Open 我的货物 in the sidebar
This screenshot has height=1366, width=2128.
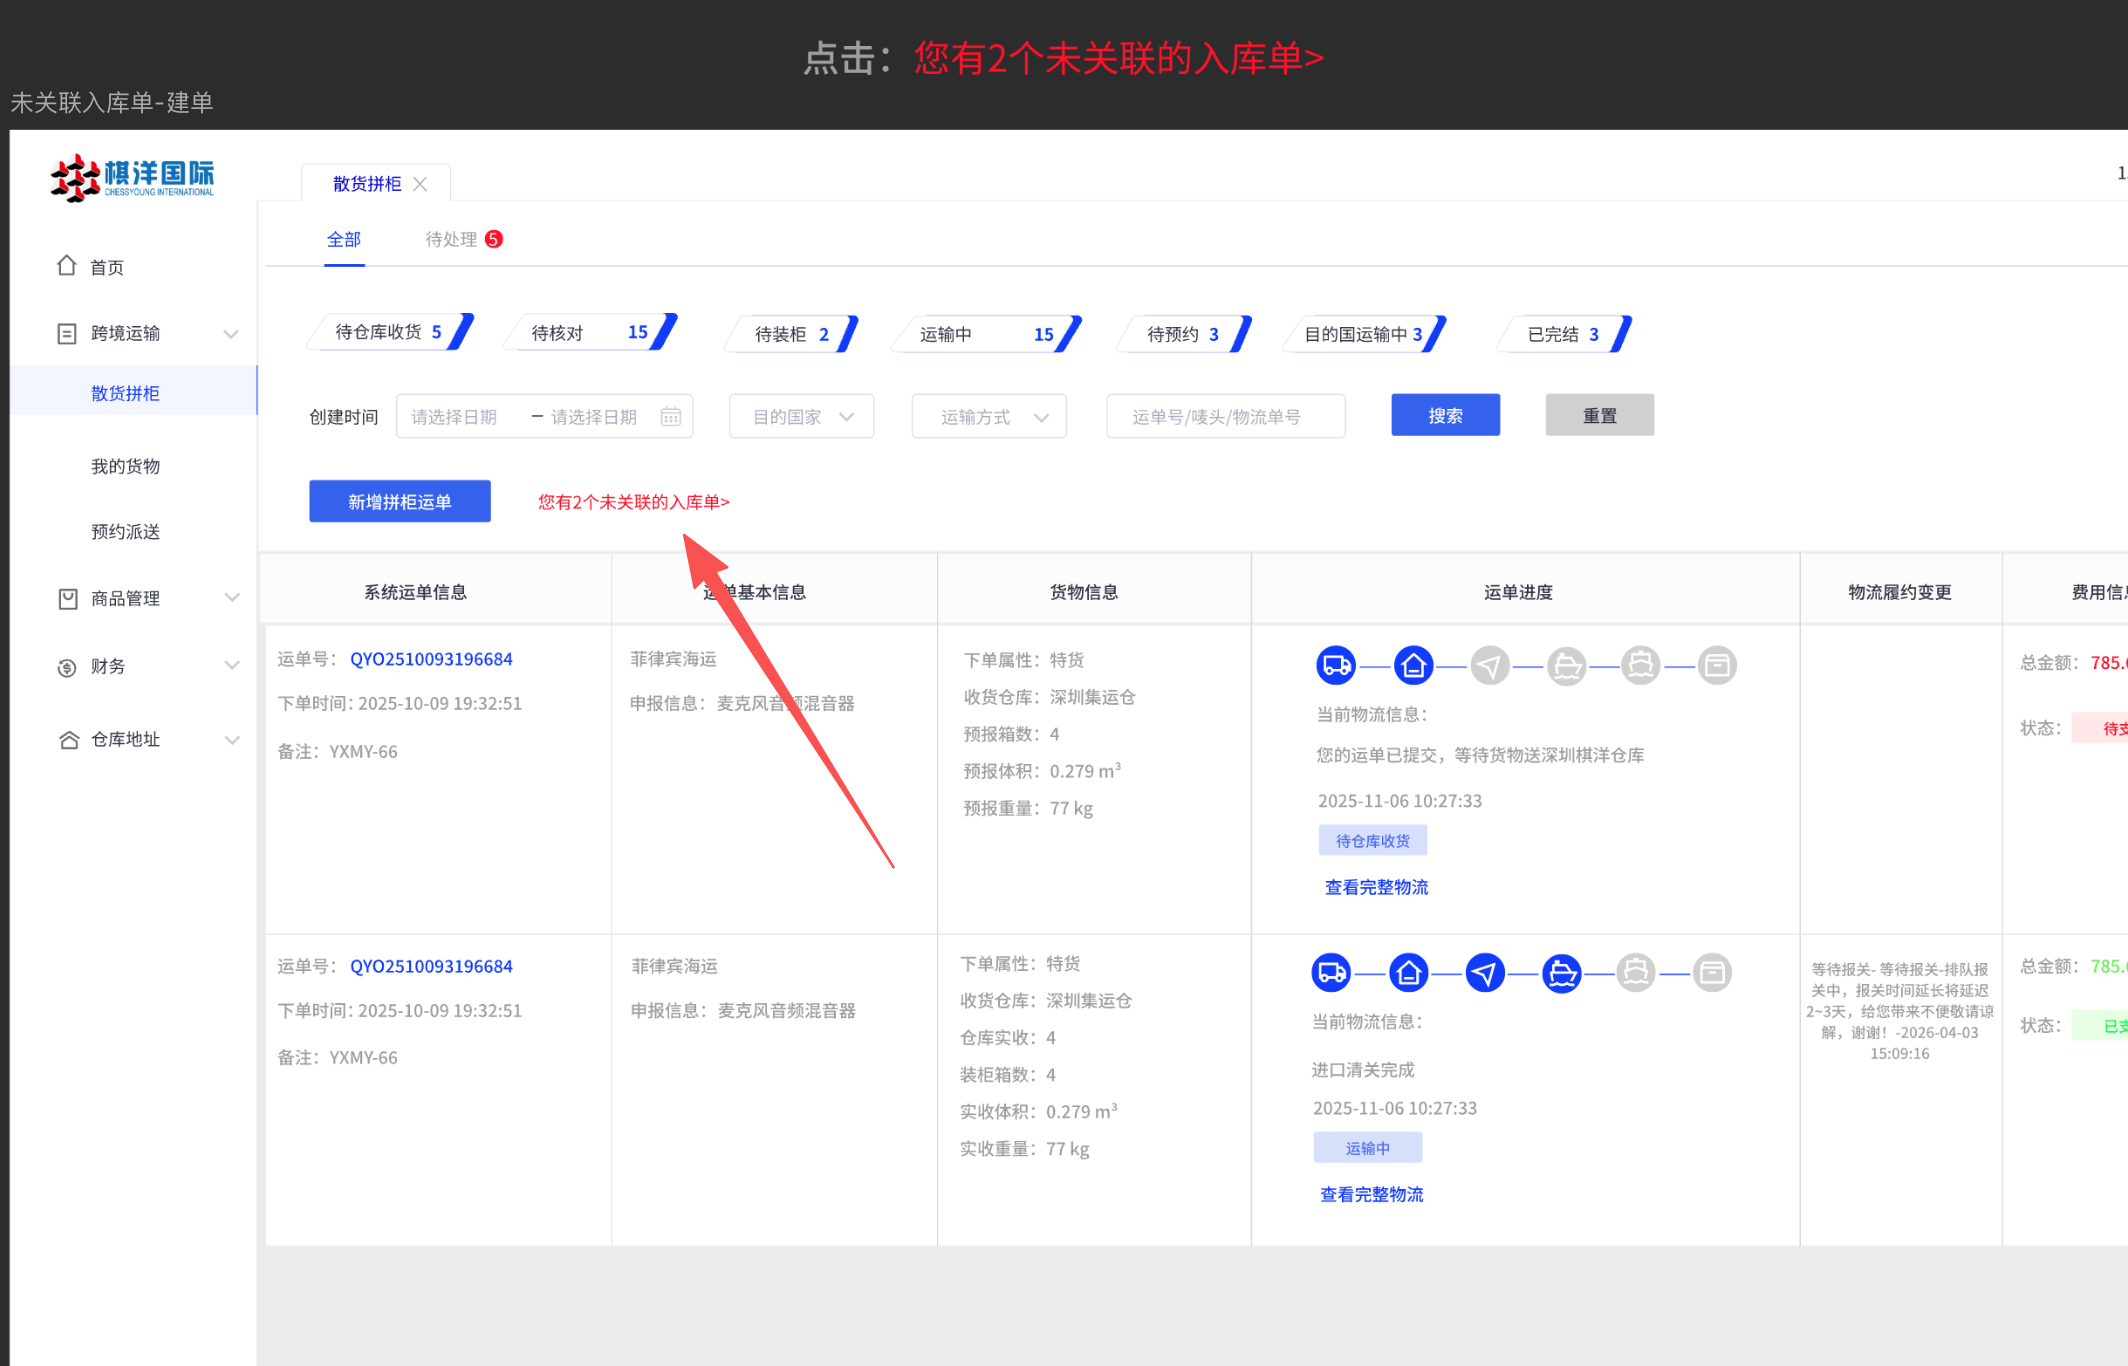tap(125, 466)
